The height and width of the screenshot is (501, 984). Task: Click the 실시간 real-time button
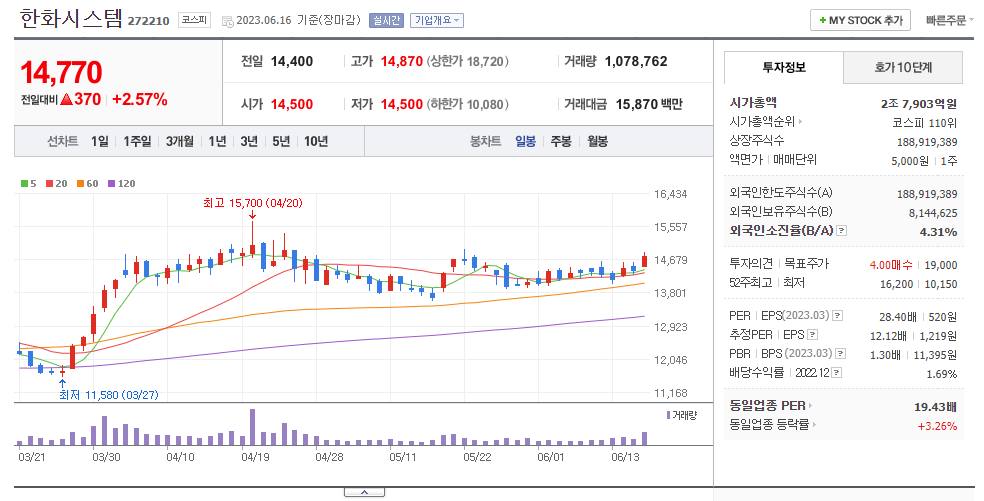coord(386,21)
